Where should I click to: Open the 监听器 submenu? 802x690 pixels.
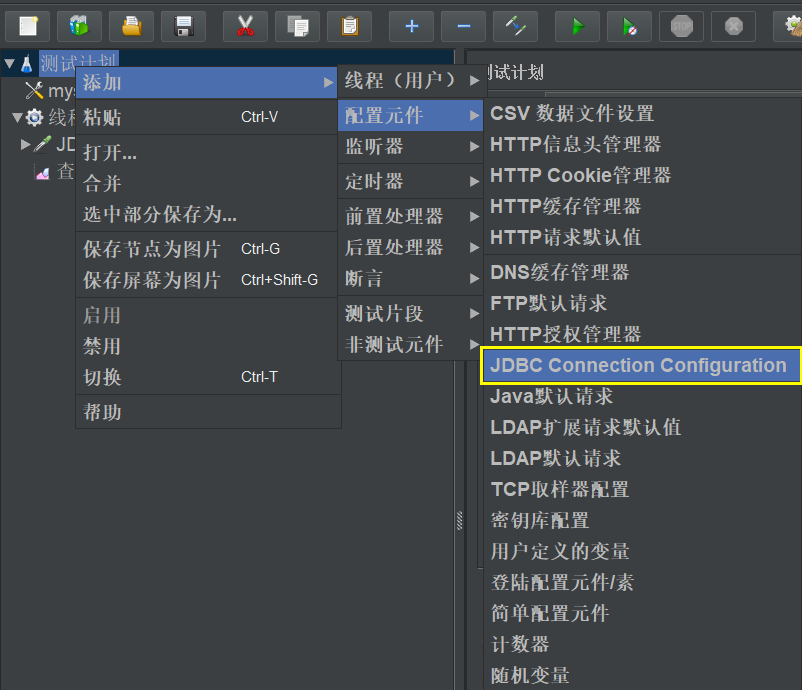[410, 147]
